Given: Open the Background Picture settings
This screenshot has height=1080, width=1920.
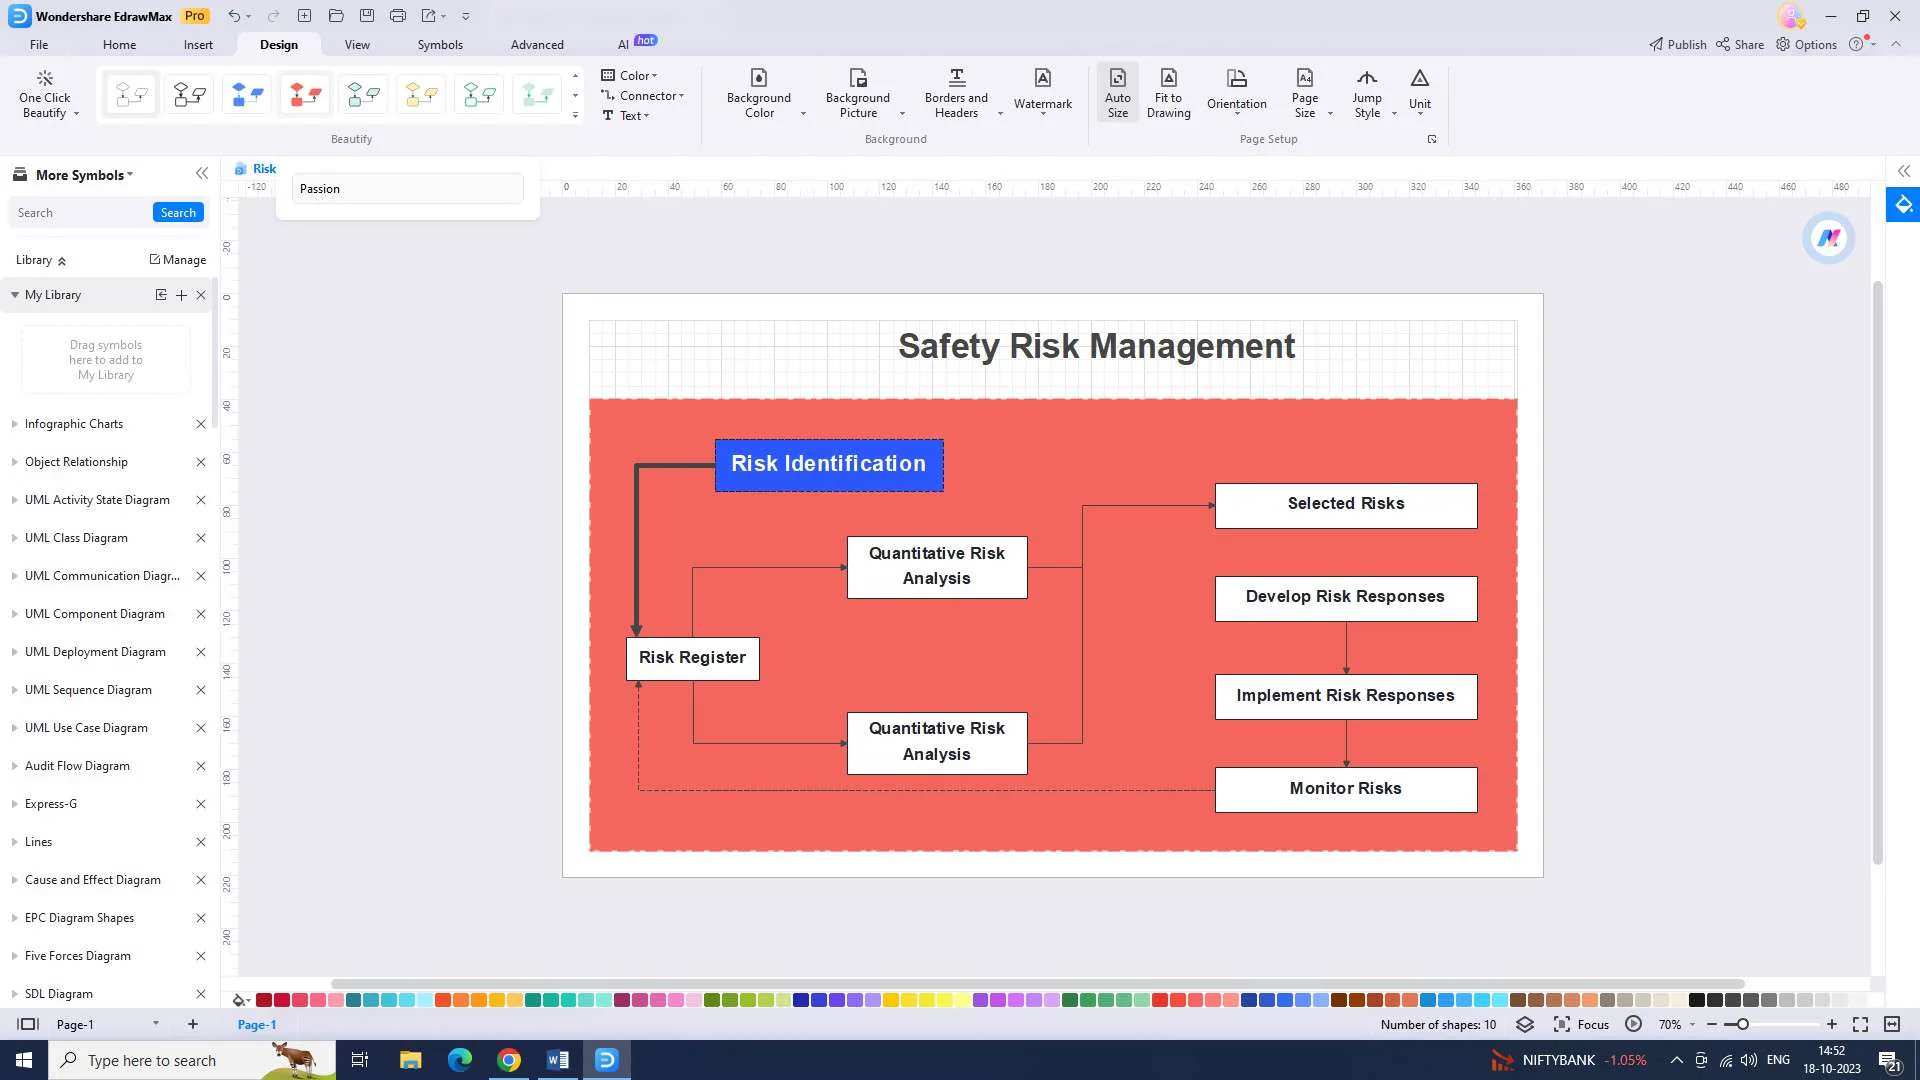Looking at the screenshot, I should pos(858,92).
